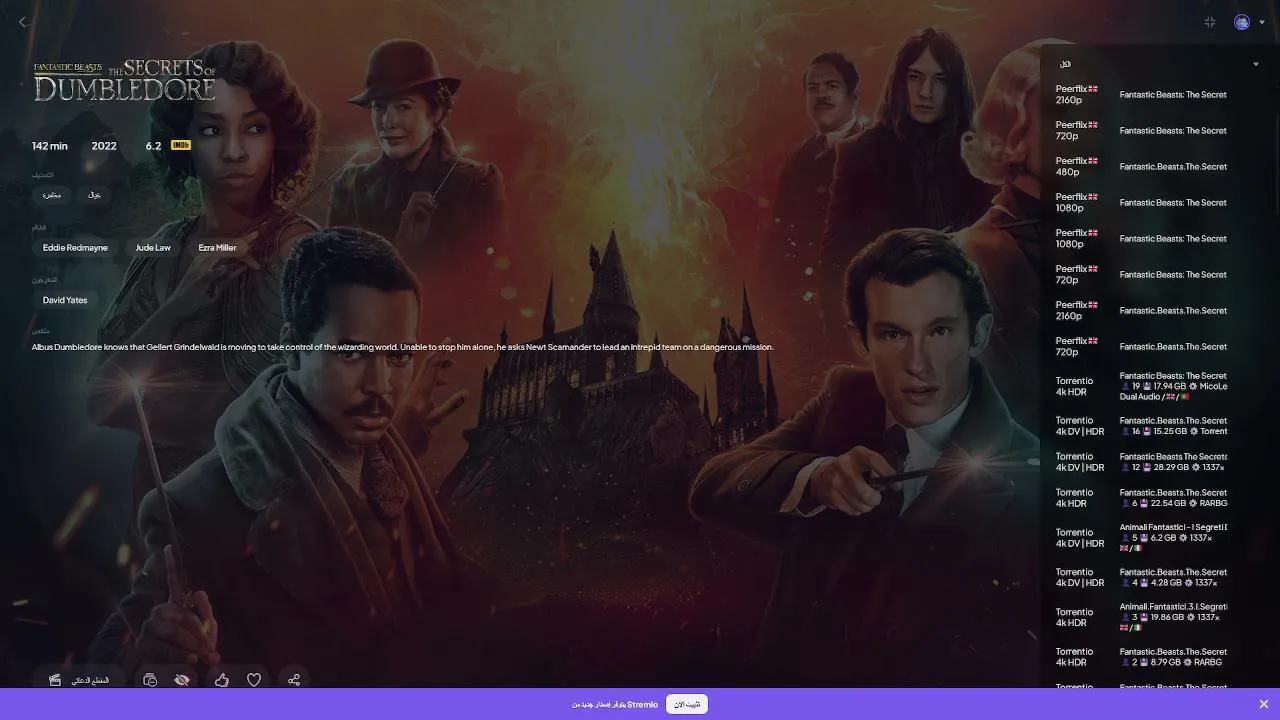Viewport: 1280px width, 720px height.
Task: Choose Torrentio 4k DV 28.29 GB stream
Action: pyautogui.click(x=1143, y=462)
